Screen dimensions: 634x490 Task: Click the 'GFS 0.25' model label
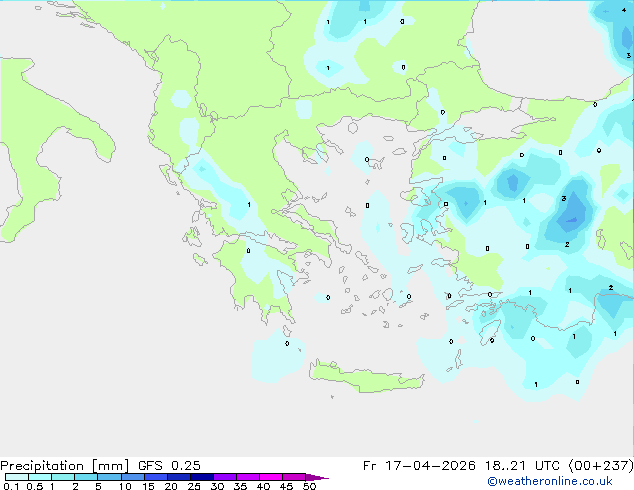[169, 466]
